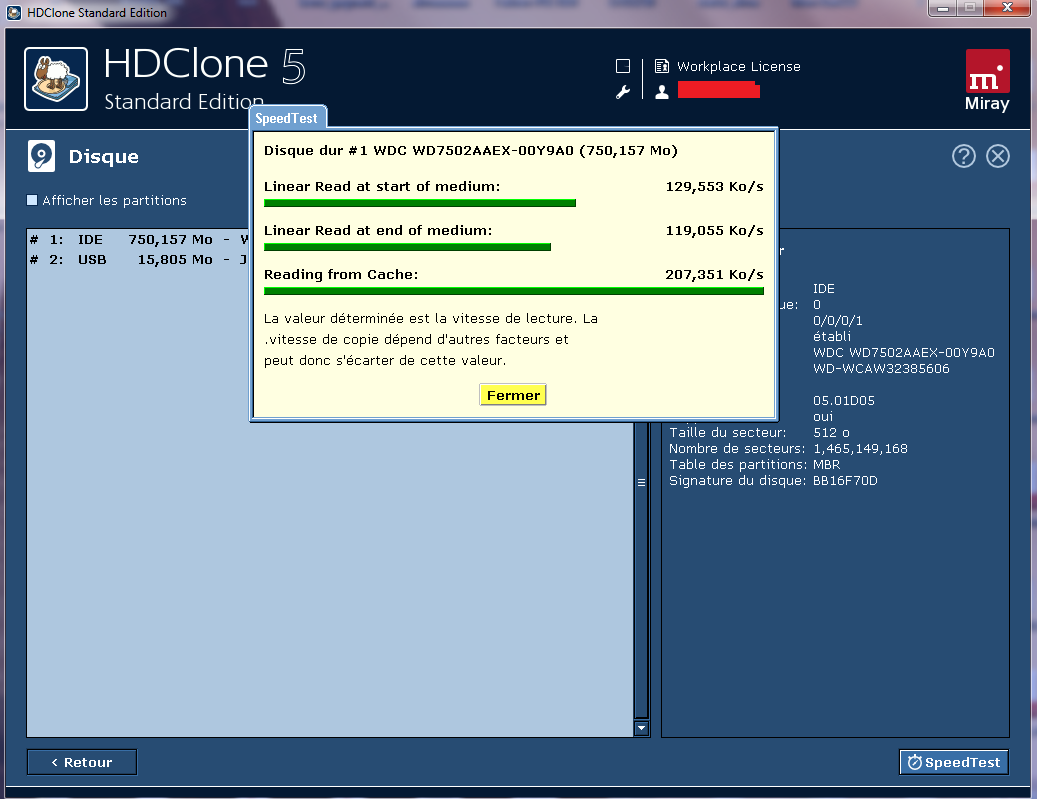1037x799 pixels.
Task: Open the help question mark icon
Action: coord(964,156)
